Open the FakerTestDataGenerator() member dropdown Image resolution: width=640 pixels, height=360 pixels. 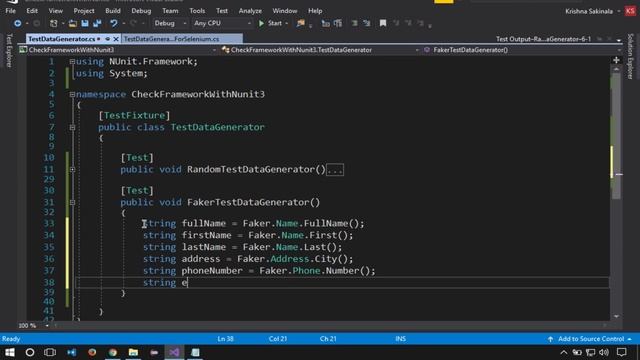point(522,50)
